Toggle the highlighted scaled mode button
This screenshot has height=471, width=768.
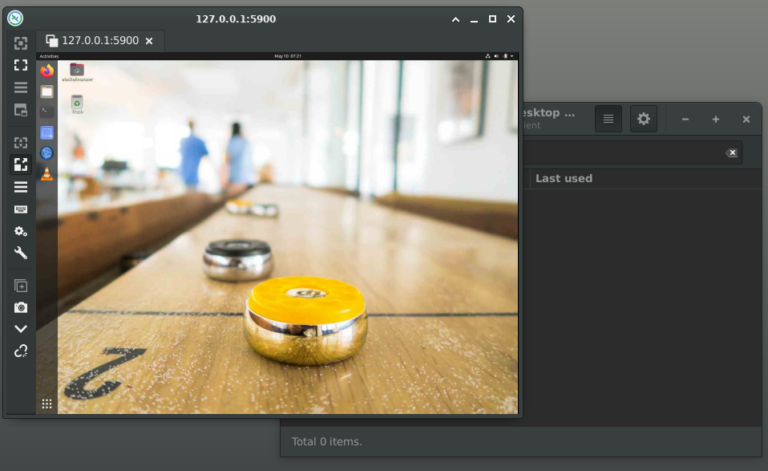pyautogui.click(x=20, y=165)
